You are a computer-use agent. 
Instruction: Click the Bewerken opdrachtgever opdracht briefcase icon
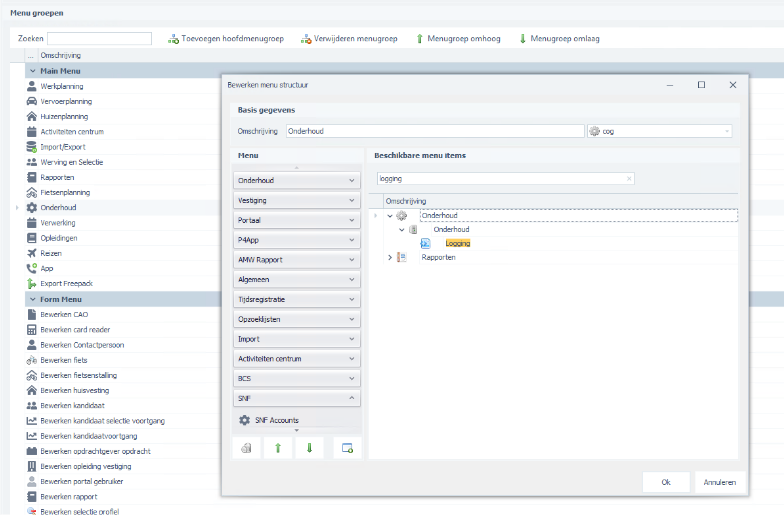[x=32, y=451]
